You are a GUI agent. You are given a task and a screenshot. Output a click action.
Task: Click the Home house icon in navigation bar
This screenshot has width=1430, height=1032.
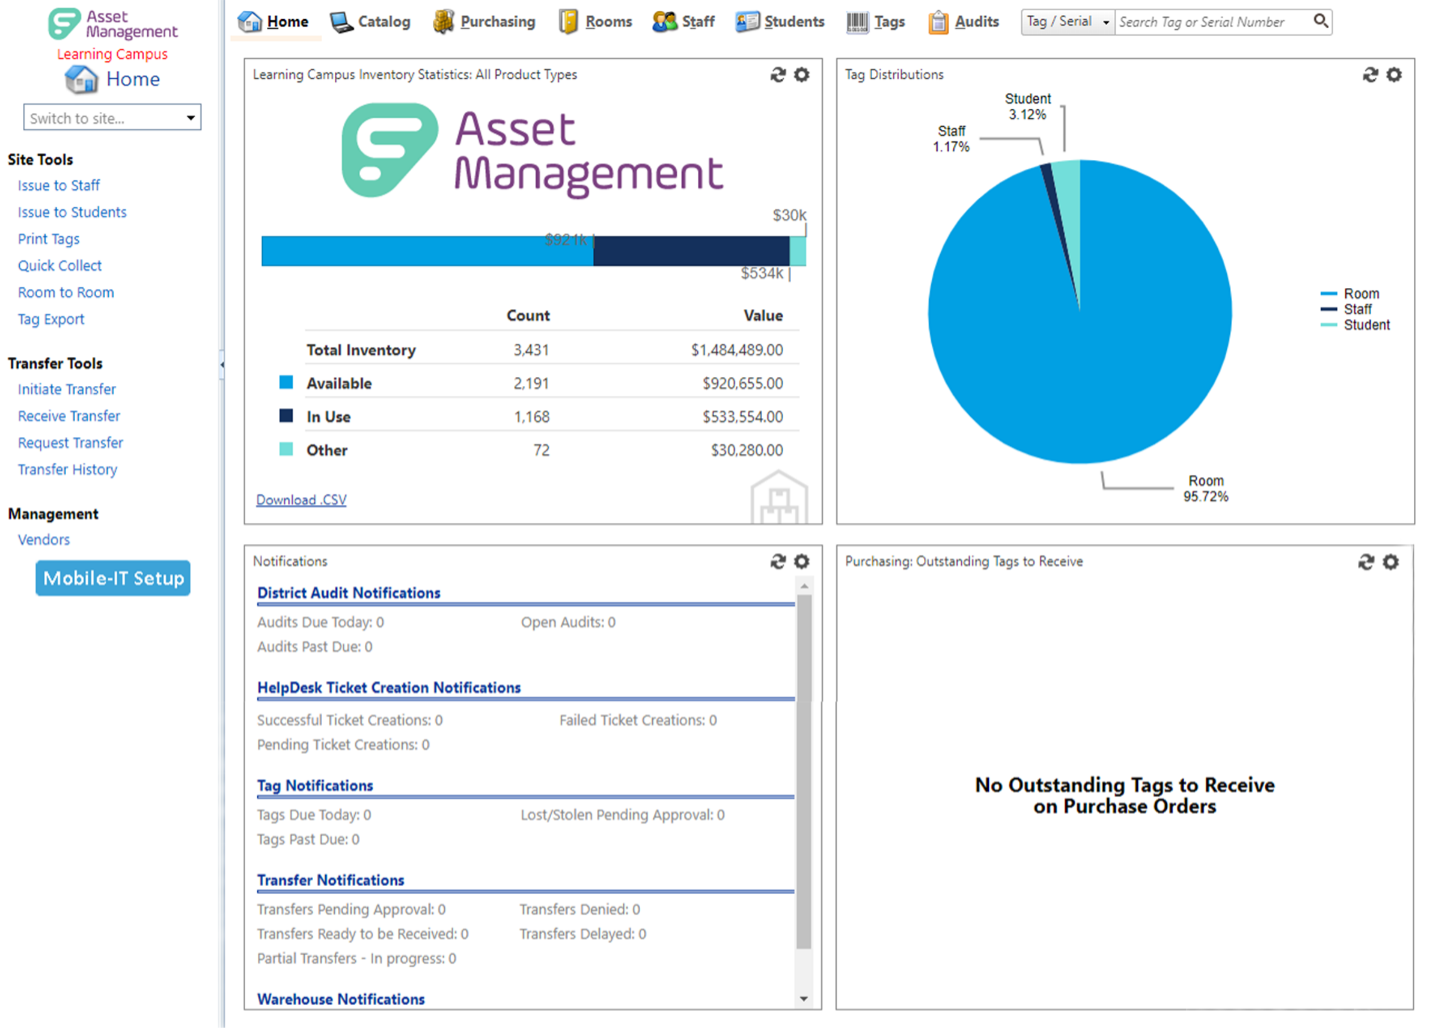coord(250,22)
